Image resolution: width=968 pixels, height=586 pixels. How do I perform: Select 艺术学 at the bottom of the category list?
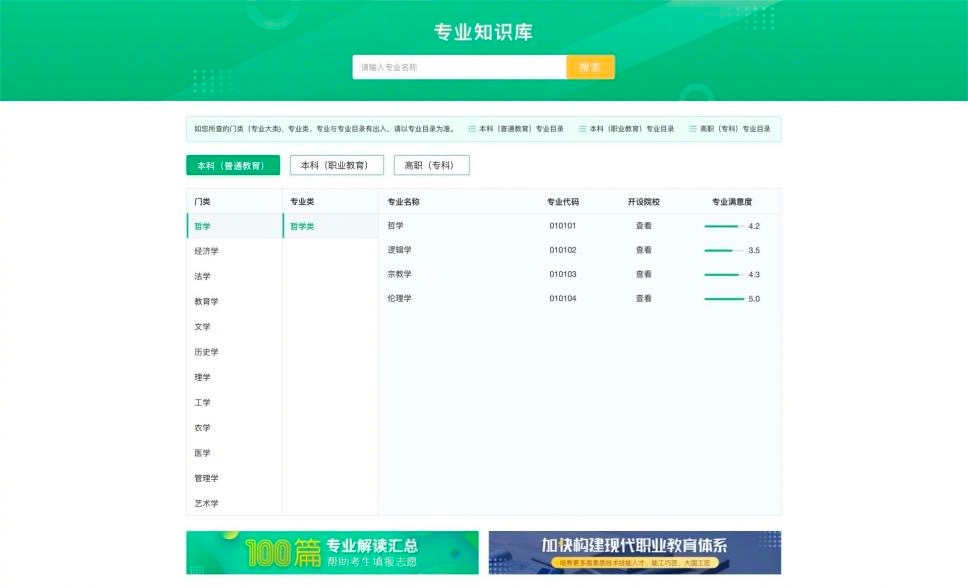pos(205,503)
